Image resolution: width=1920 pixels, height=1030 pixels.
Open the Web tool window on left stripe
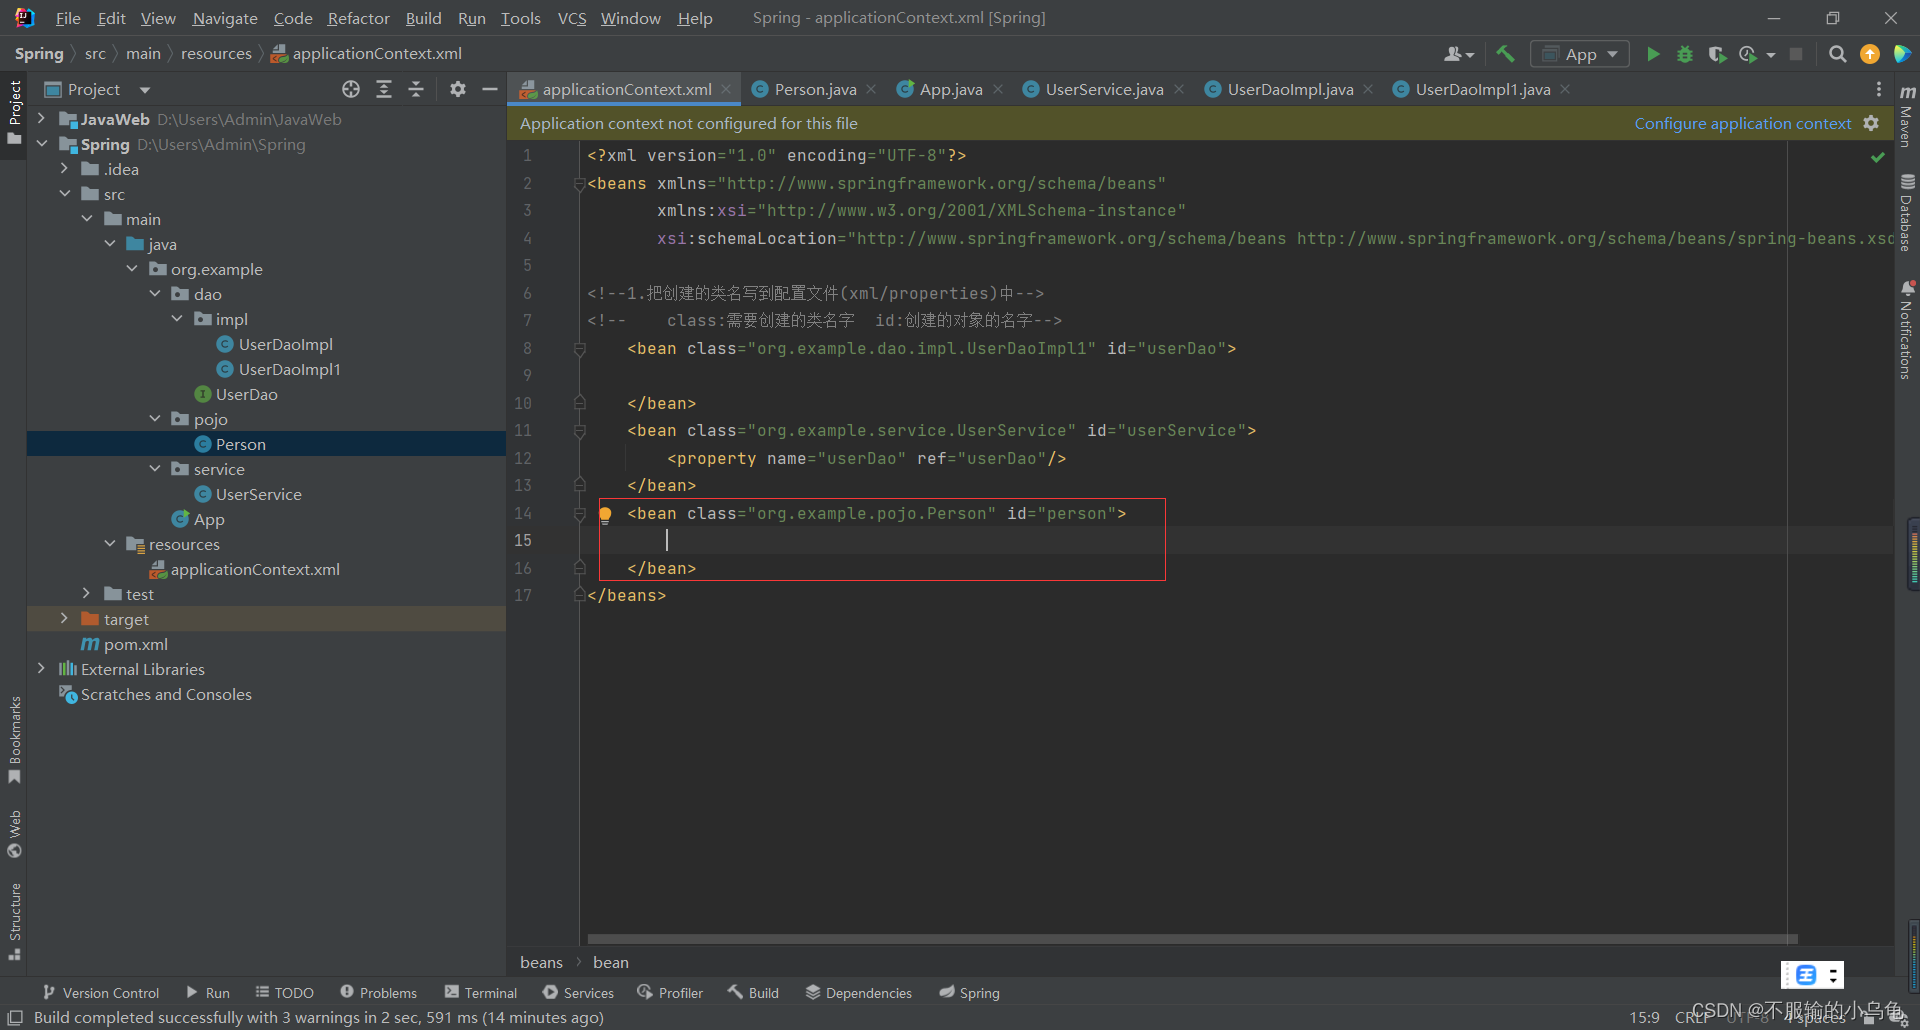(x=14, y=834)
